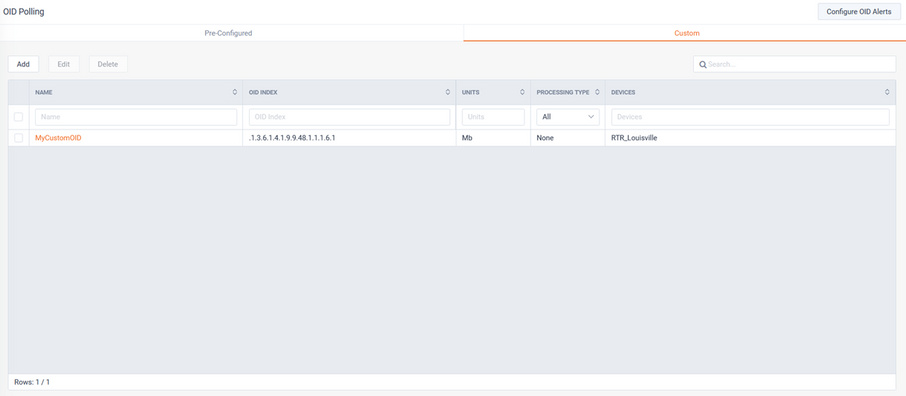The width and height of the screenshot is (906, 396).
Task: Switch to the Pre-Configured tab
Action: tap(228, 33)
